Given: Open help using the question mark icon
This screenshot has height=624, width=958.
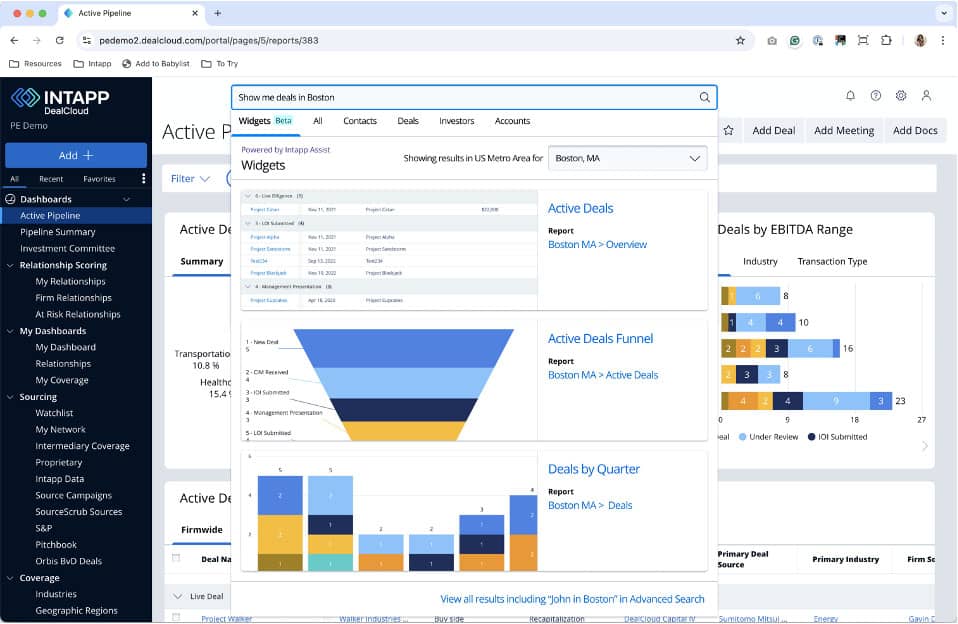Looking at the screenshot, I should tap(876, 95).
